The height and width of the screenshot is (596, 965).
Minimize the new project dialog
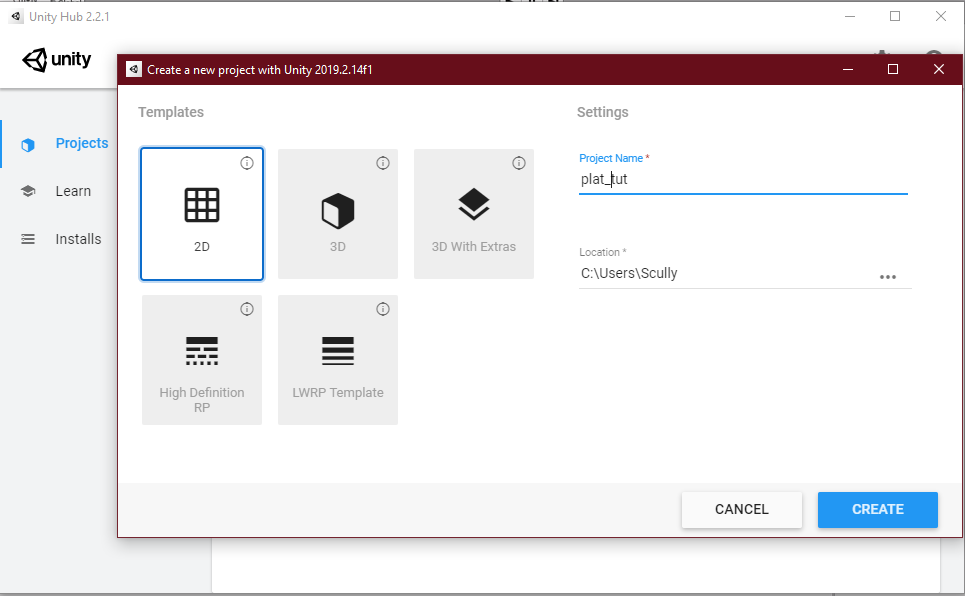pos(847,70)
